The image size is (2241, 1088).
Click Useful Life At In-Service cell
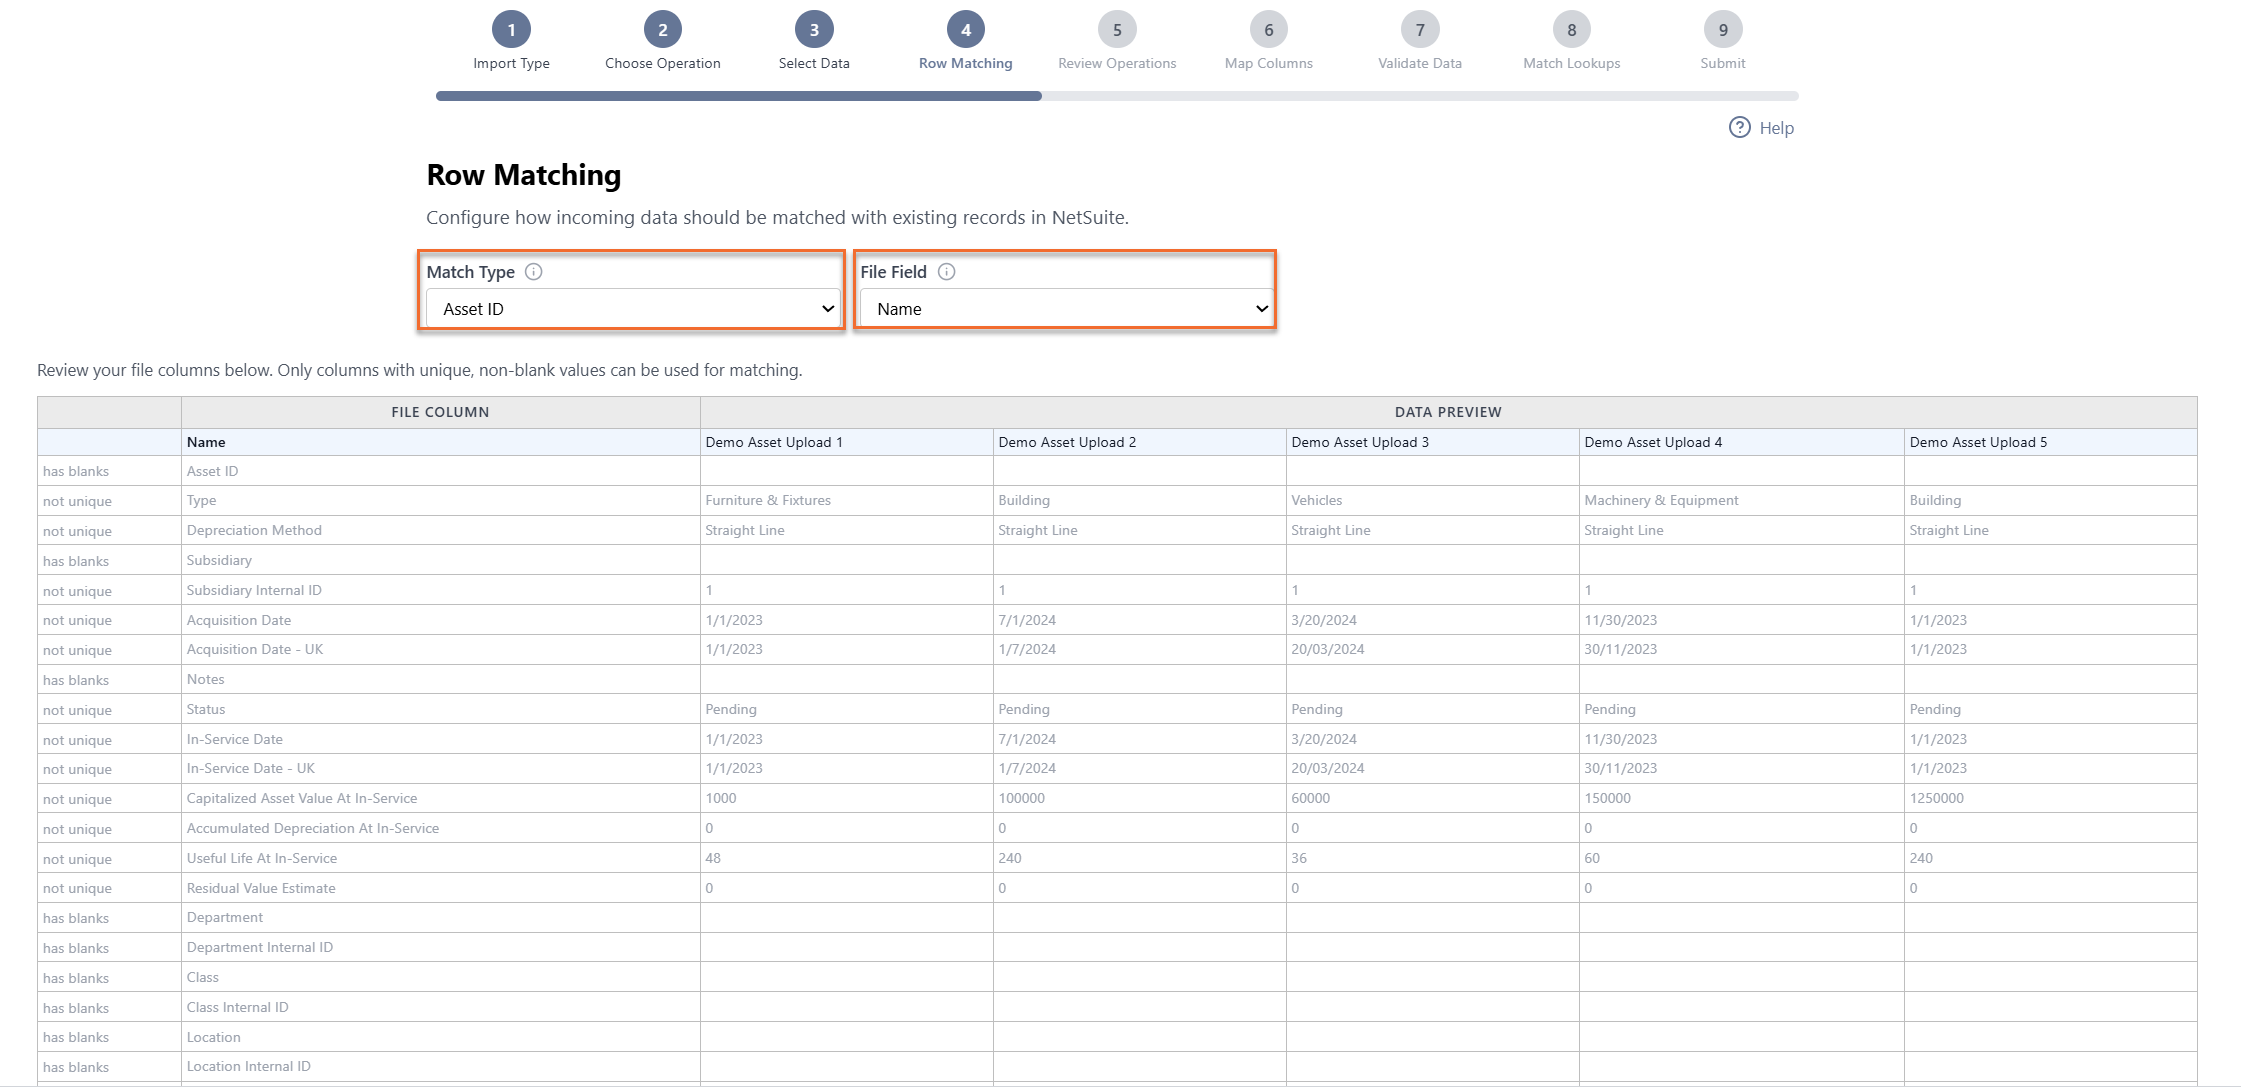(440, 858)
